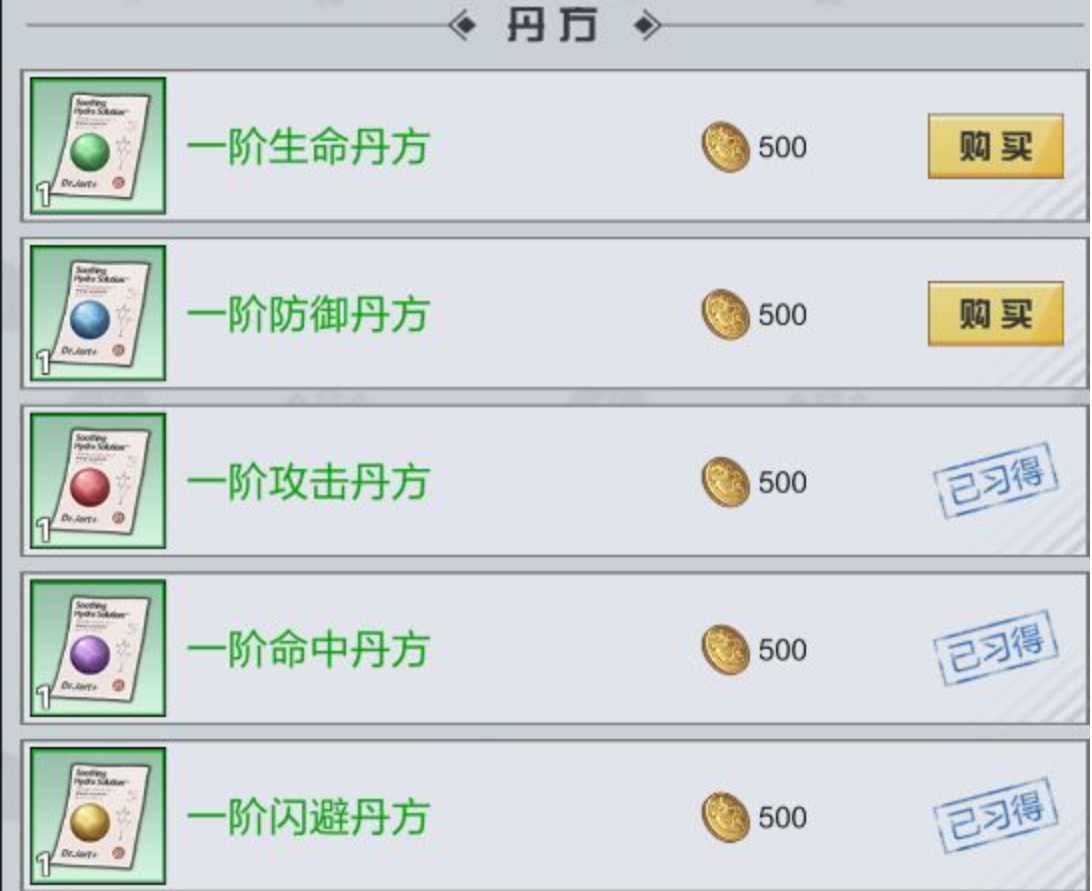Viewport: 1092px width, 891px height.
Task: Select the 一阶防御丹方 item name
Action: (x=309, y=315)
